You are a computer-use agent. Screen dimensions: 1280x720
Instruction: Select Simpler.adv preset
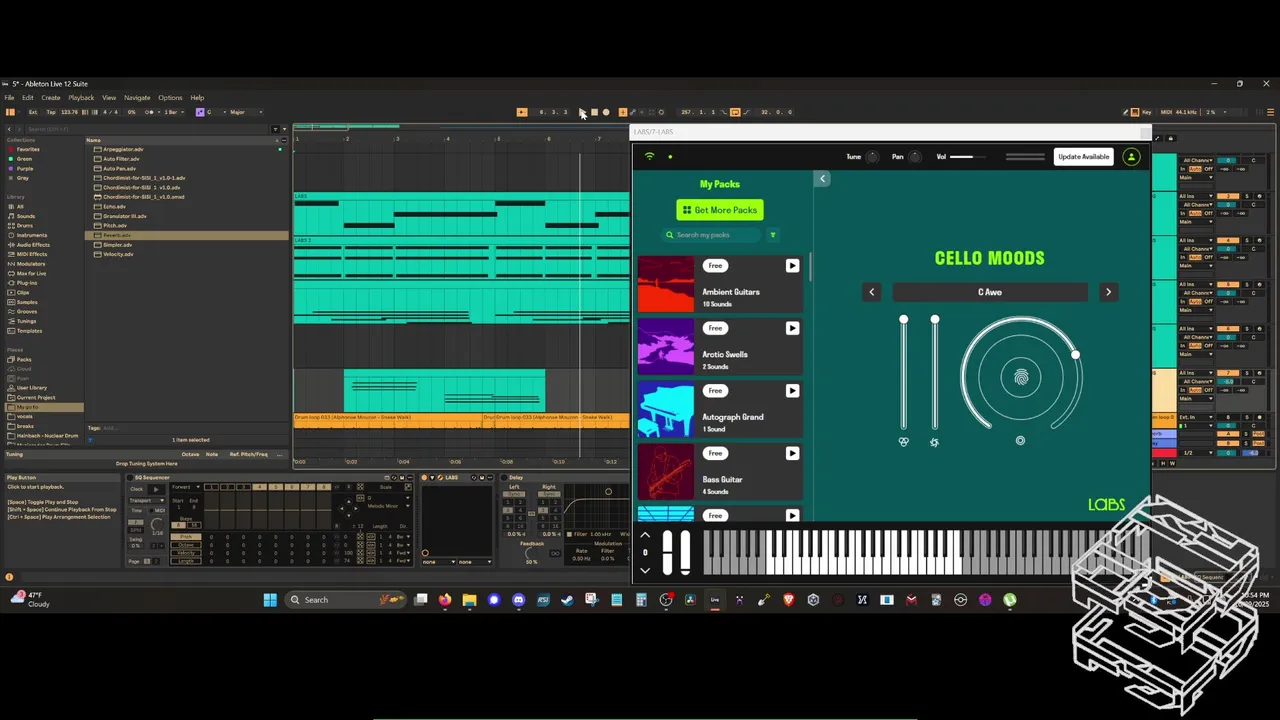point(118,245)
